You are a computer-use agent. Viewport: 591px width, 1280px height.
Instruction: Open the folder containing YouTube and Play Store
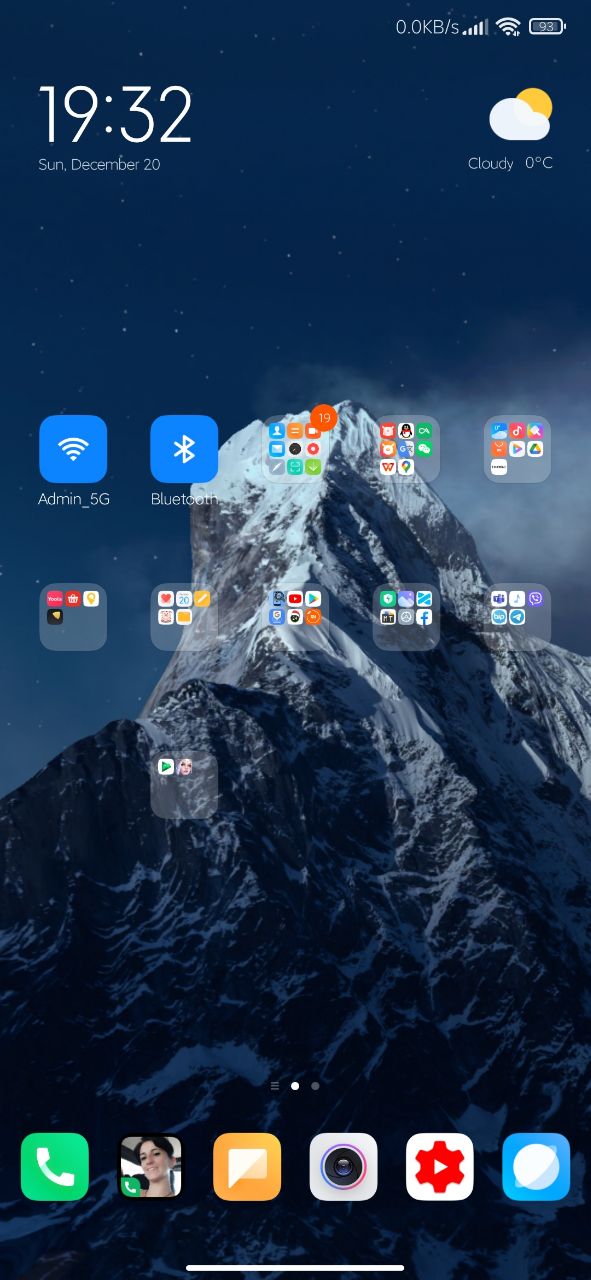click(x=295, y=617)
